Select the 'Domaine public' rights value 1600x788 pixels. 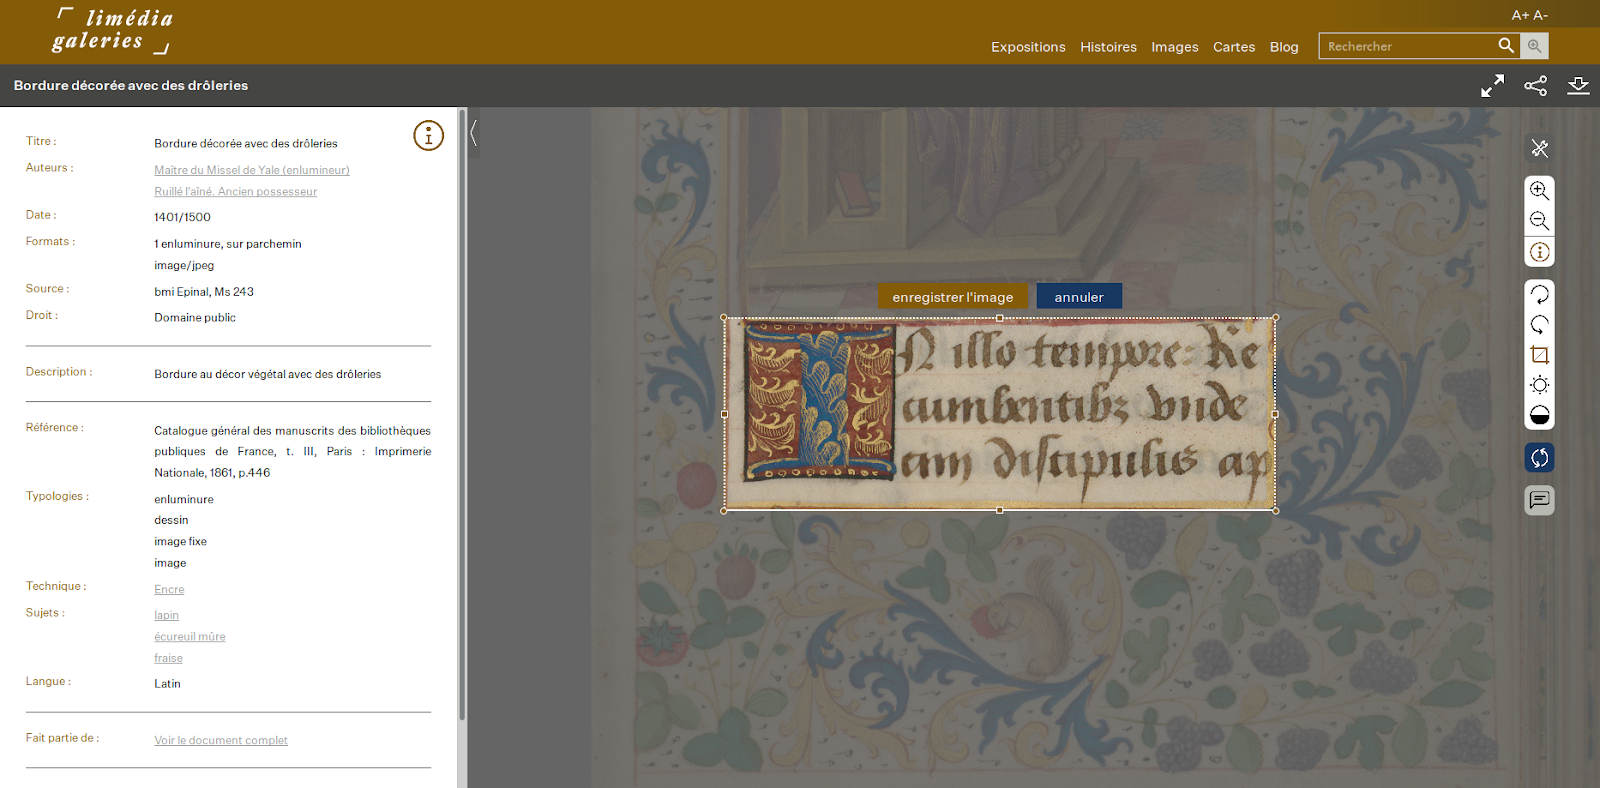click(195, 318)
